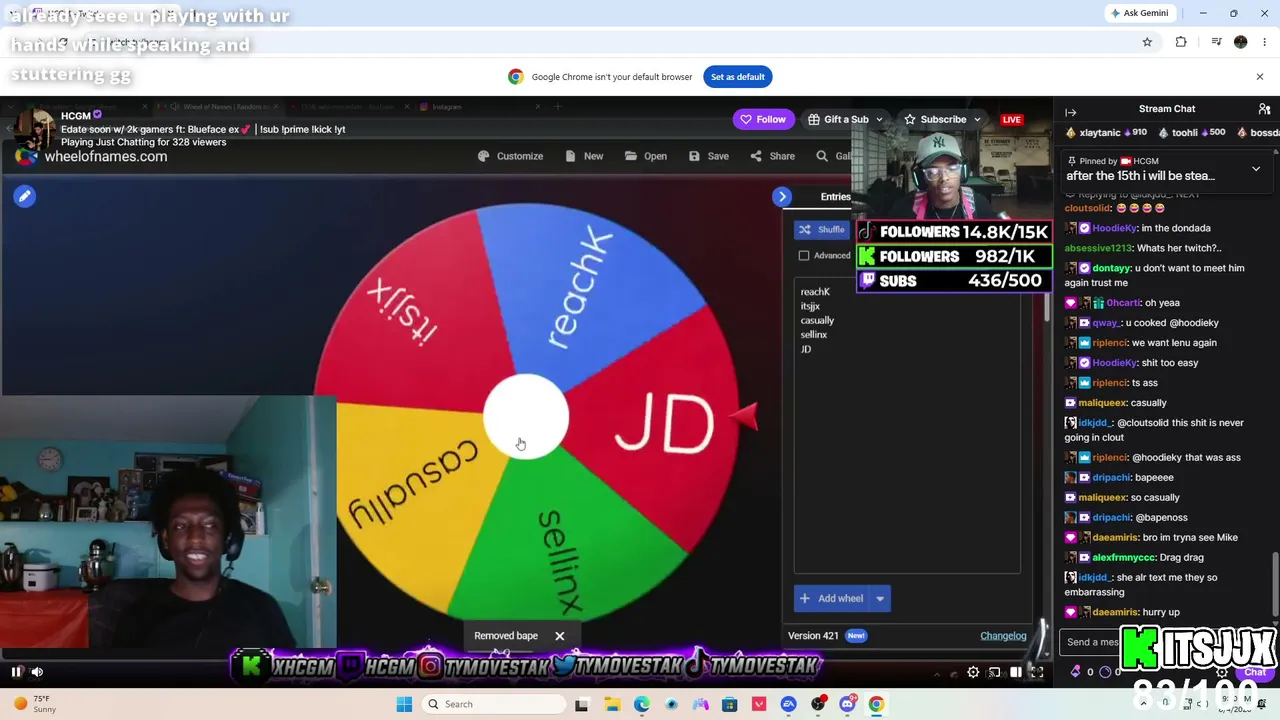
Task: Shuffle the wheel entries
Action: point(822,230)
